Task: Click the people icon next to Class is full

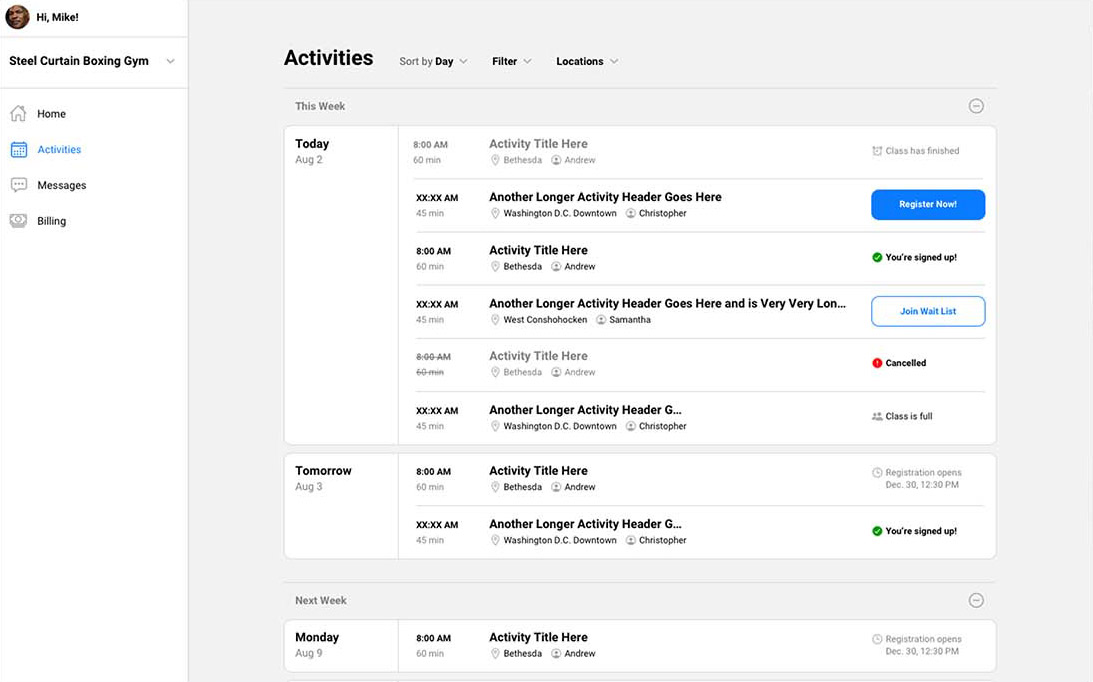Action: 875,416
